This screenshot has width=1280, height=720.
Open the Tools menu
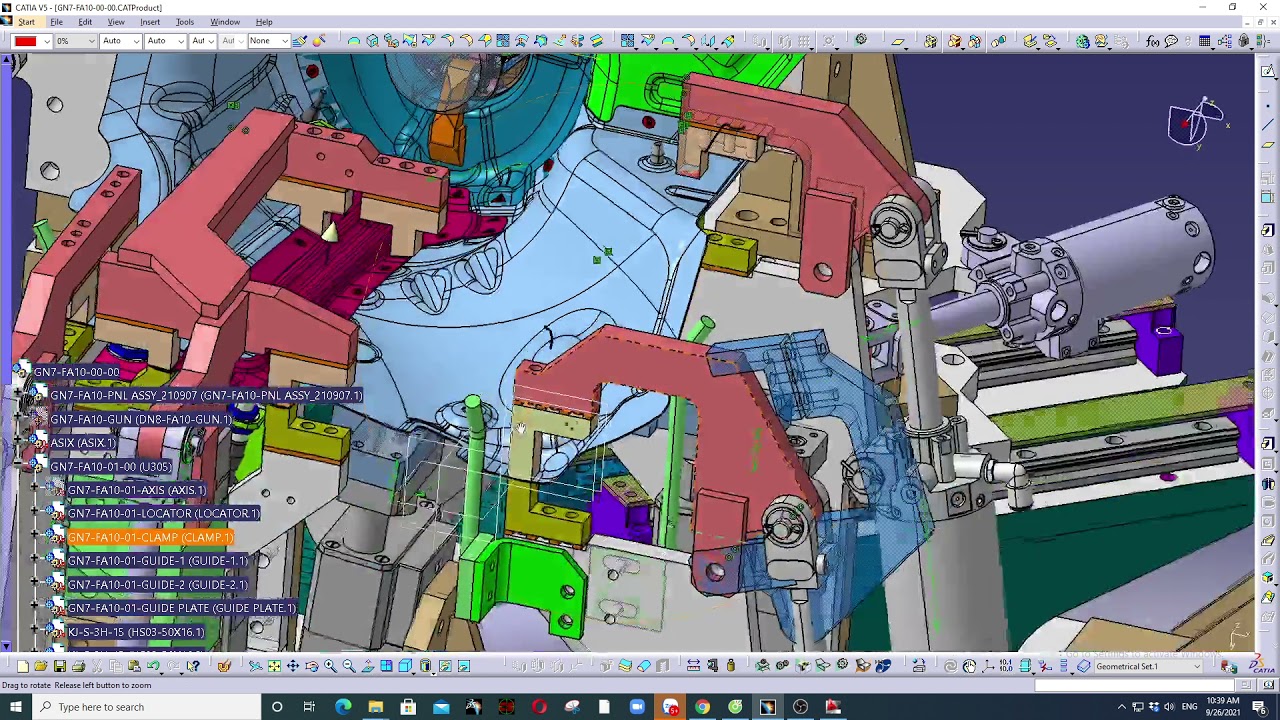pos(185,22)
